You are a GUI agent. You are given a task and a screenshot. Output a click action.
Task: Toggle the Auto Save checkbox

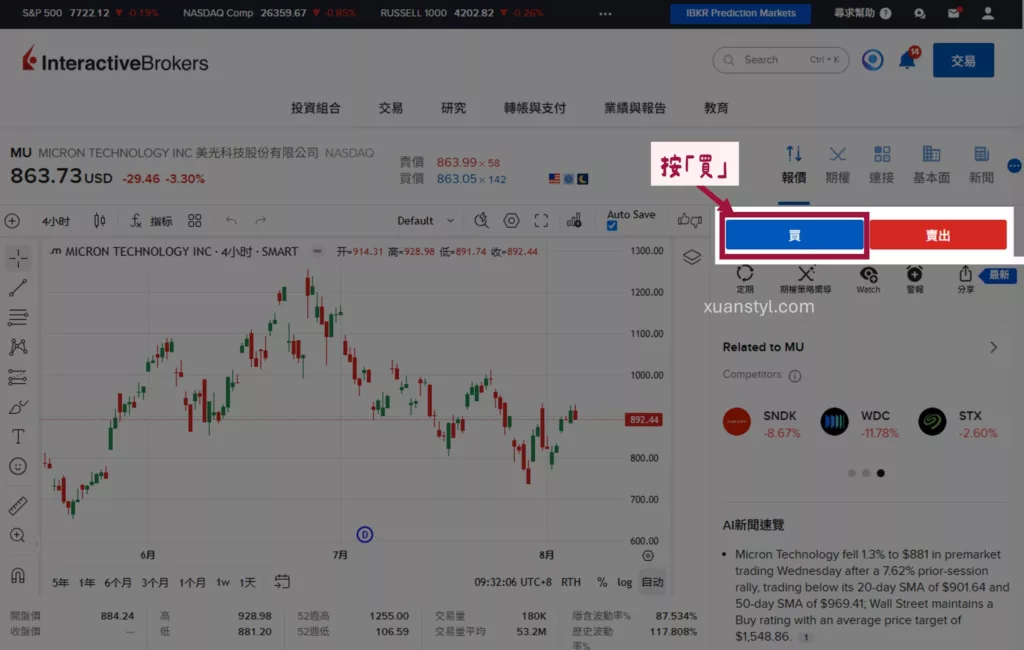612,226
